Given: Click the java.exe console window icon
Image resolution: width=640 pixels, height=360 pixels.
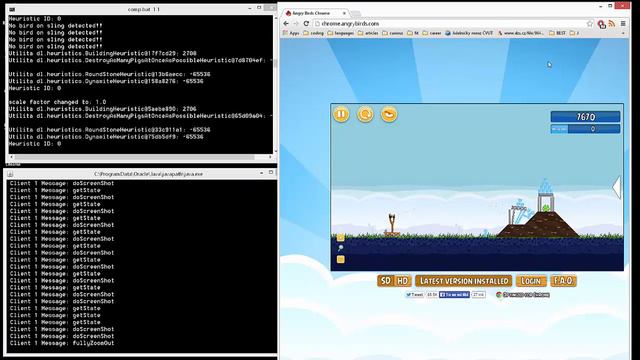Looking at the screenshot, I should coord(10,174).
